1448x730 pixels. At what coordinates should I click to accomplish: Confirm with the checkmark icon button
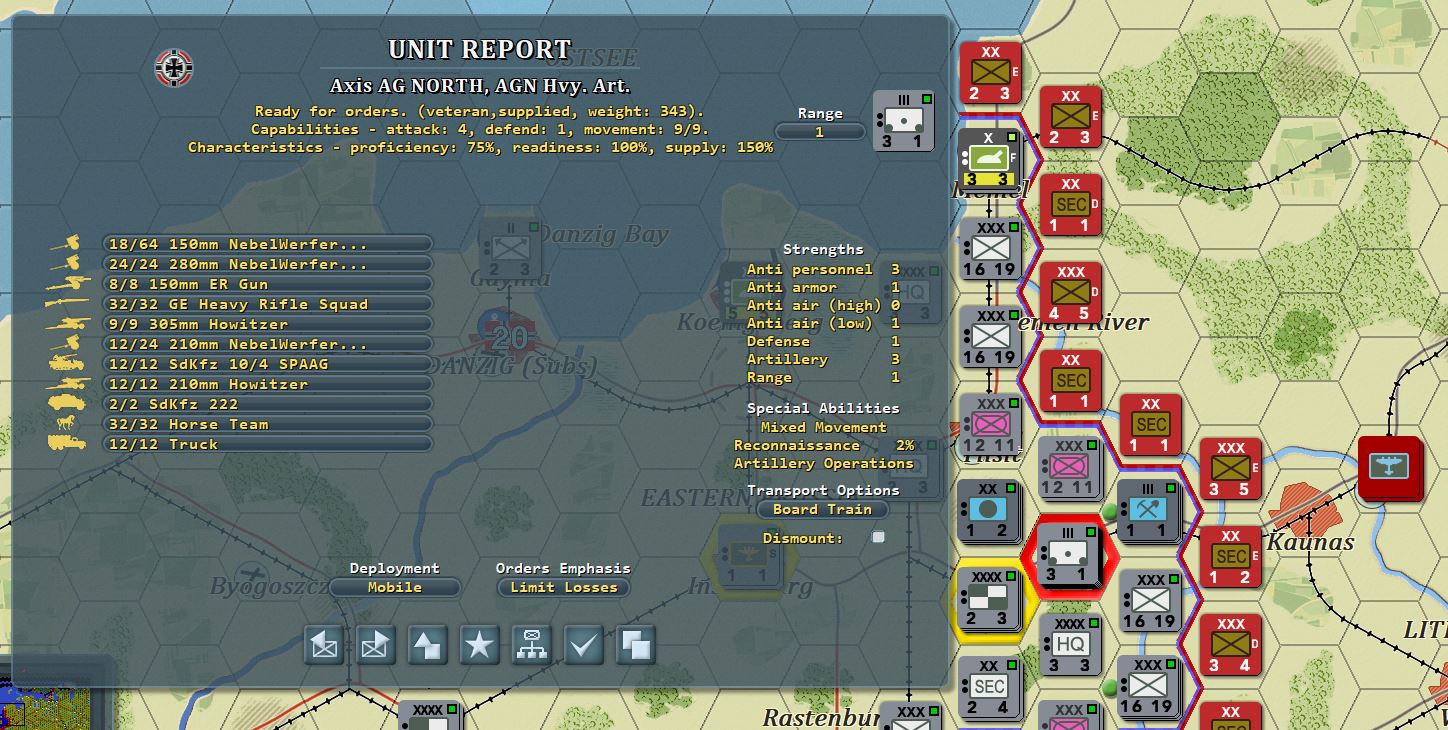point(584,645)
